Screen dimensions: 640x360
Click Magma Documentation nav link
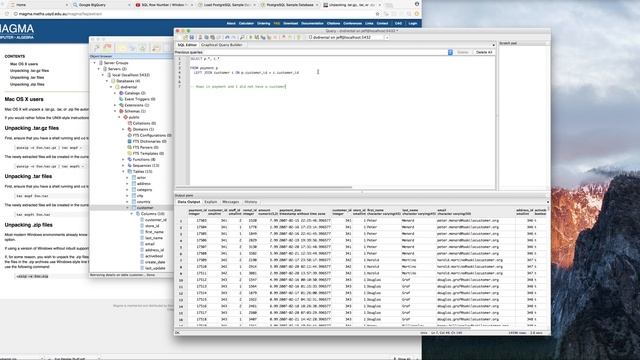tap(312, 24)
